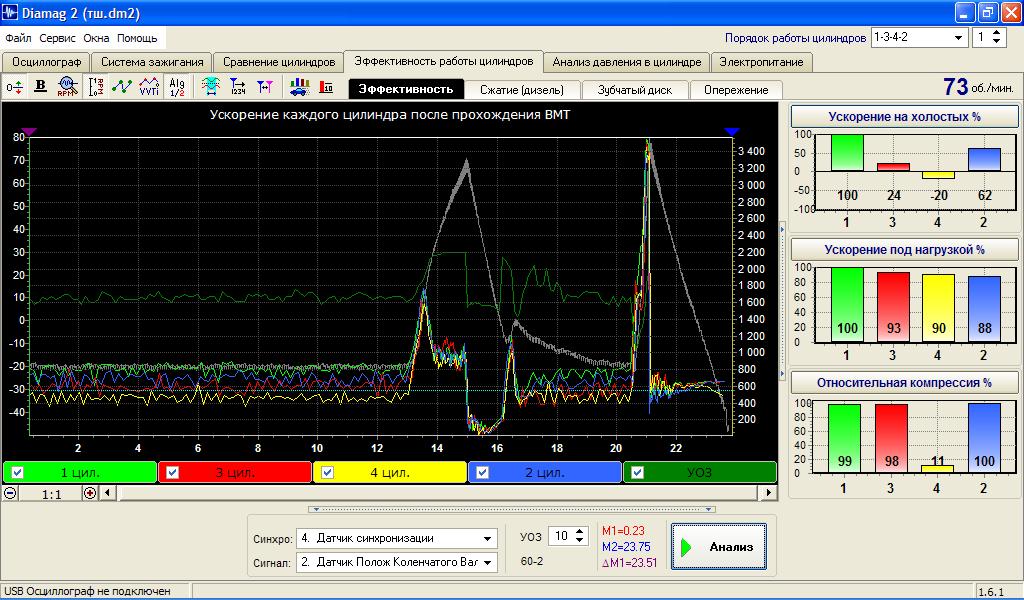Click the horizontal scrollbar right arrow
The image size is (1024, 600).
[x=770, y=493]
